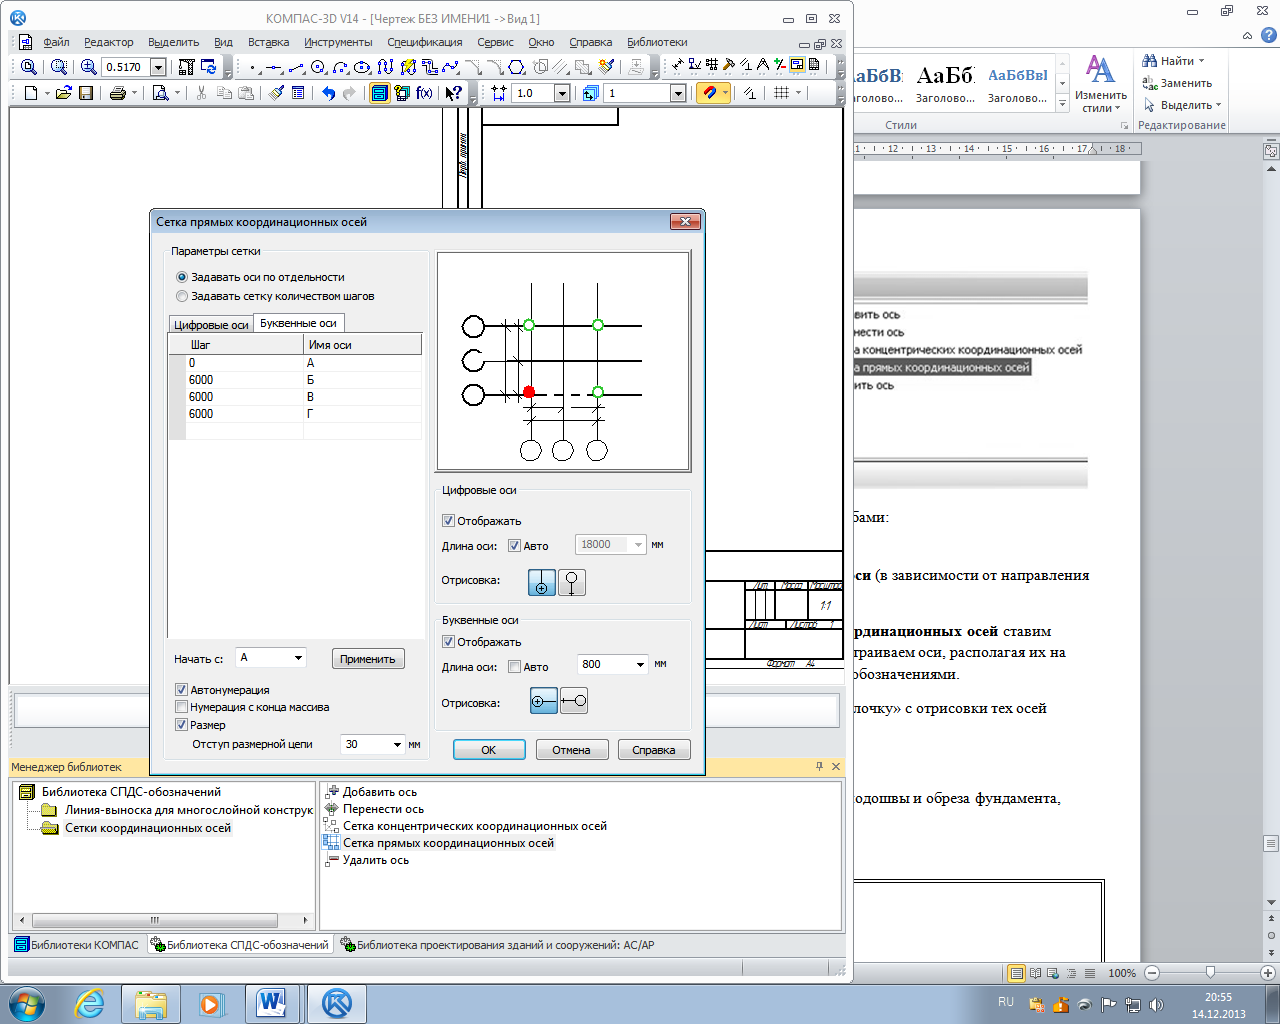
Task: Click the 'Справка' button in dialog
Action: tap(654, 750)
